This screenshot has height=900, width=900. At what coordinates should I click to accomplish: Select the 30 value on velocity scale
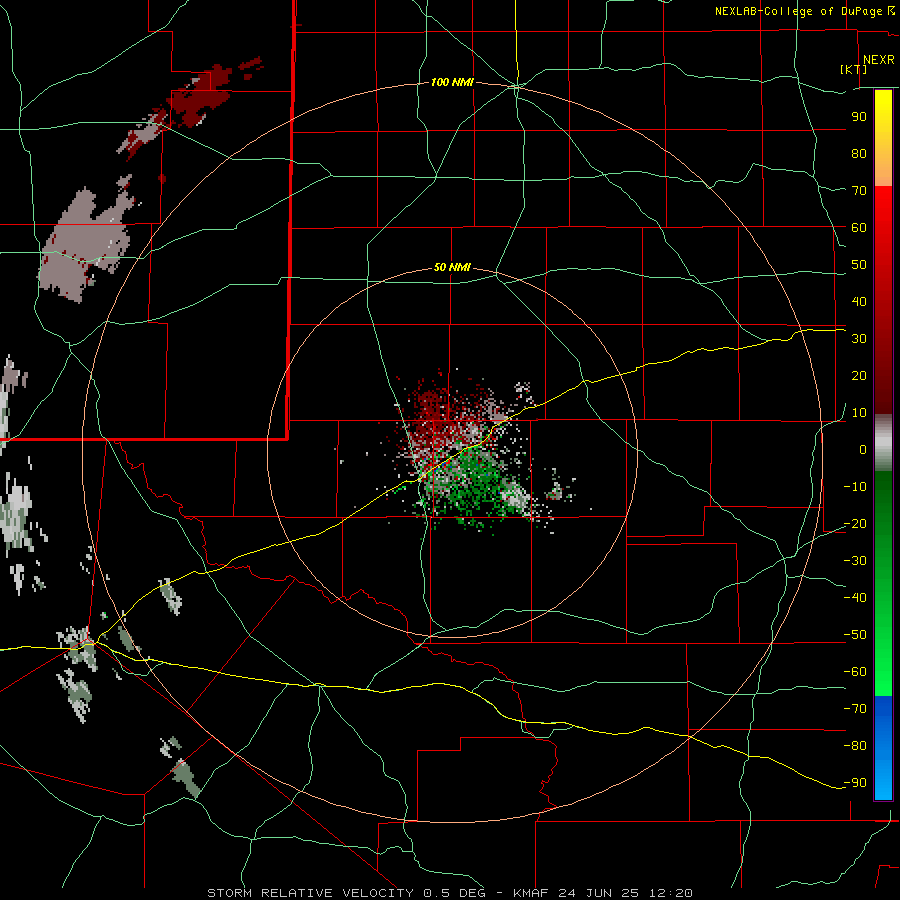(x=859, y=339)
